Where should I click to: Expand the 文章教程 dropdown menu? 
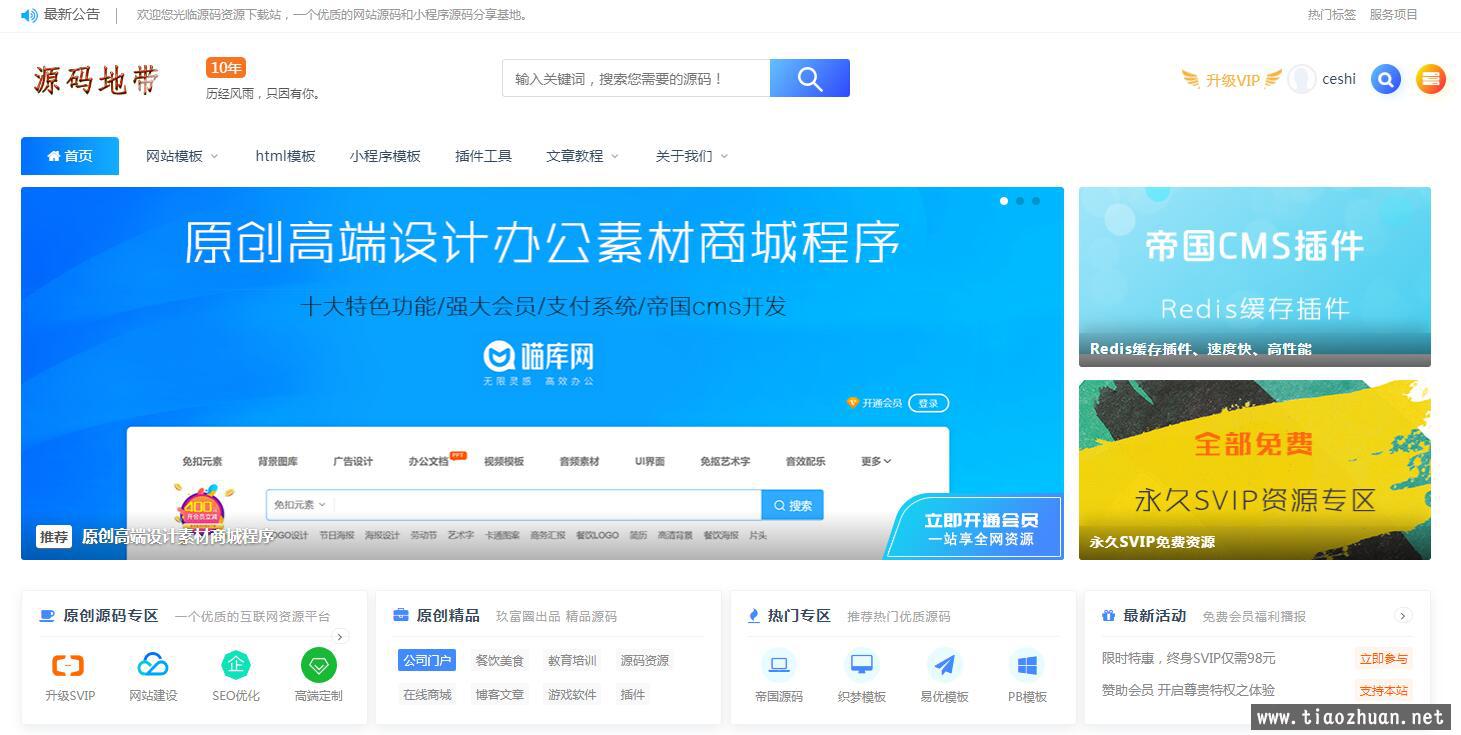point(582,156)
